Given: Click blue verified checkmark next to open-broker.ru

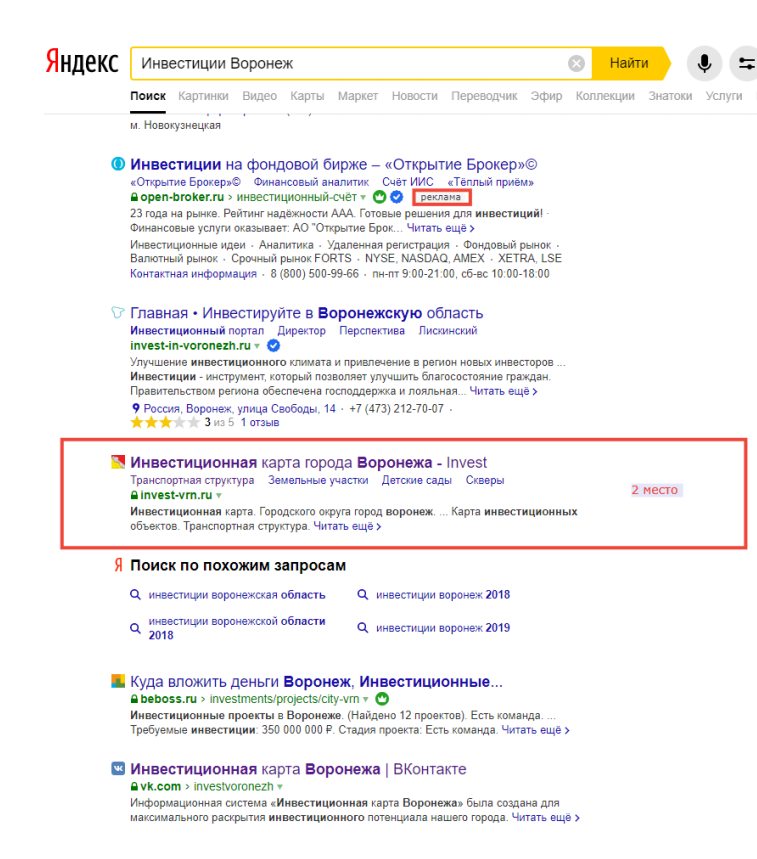Looking at the screenshot, I should [397, 197].
